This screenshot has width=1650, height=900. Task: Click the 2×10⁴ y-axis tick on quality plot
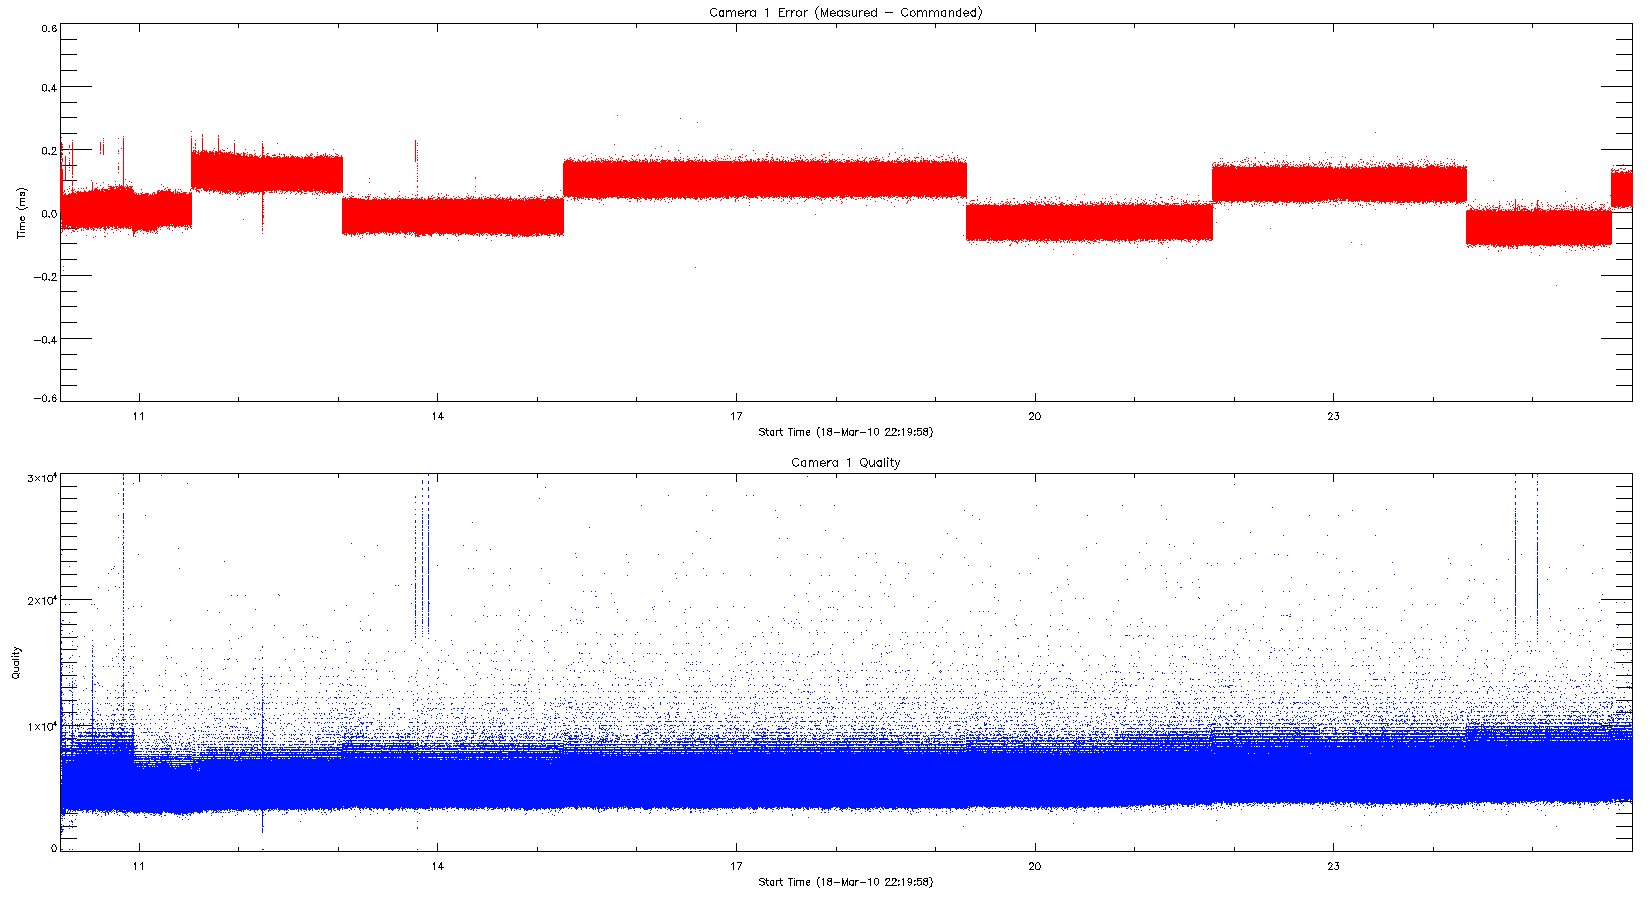point(41,601)
